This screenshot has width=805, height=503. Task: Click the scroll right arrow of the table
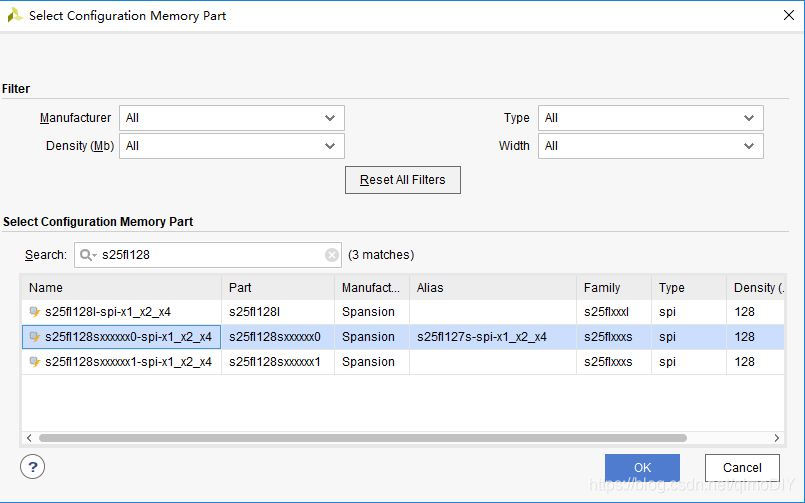point(777,438)
